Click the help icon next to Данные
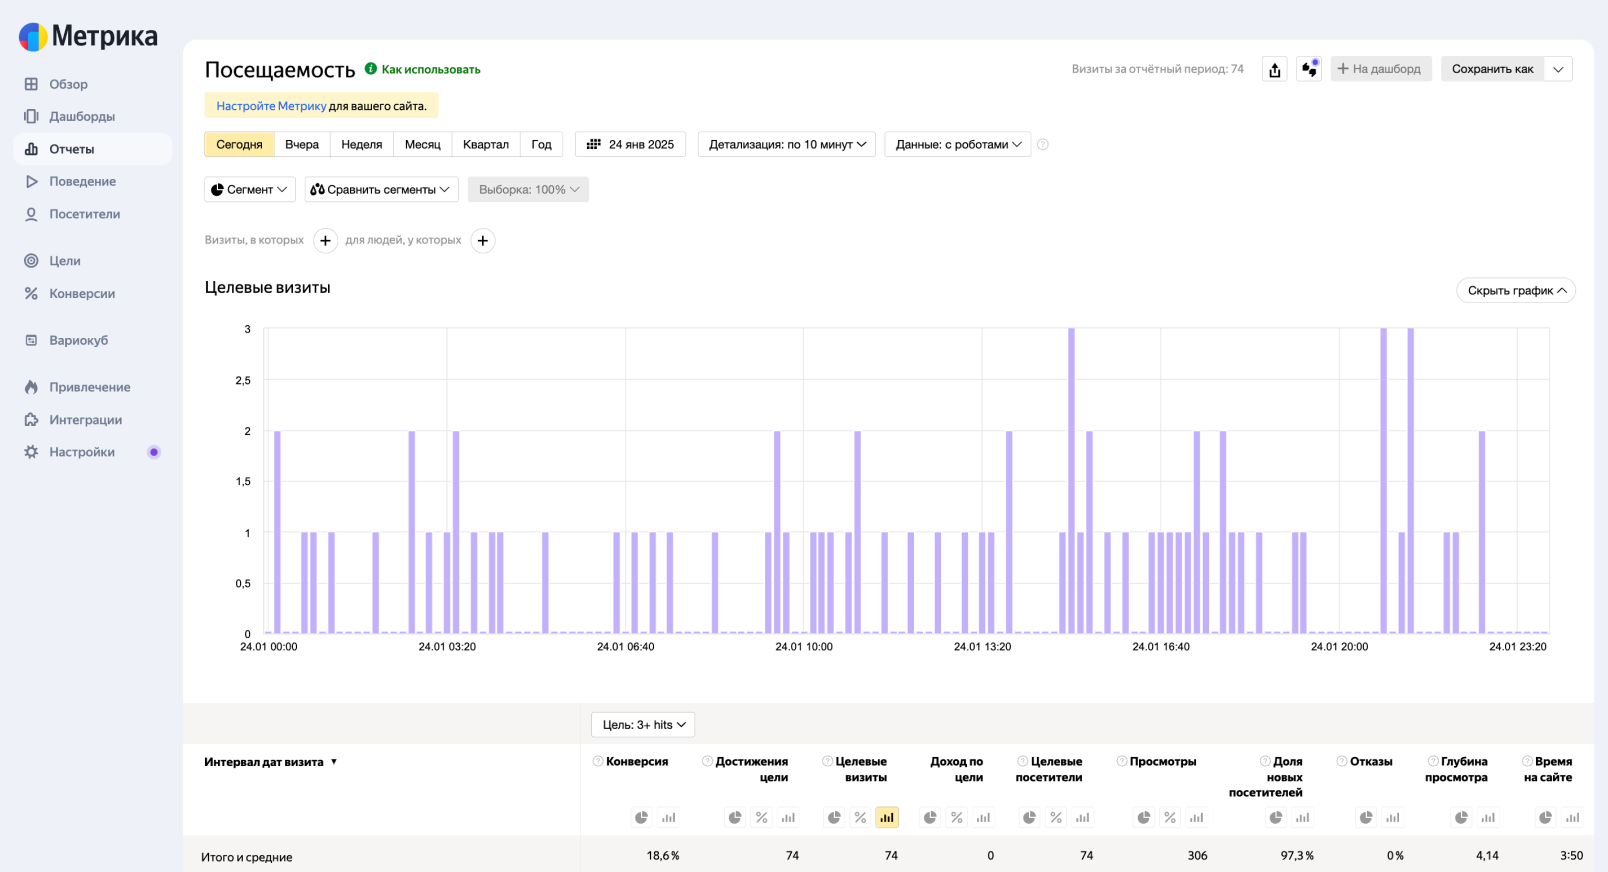 pyautogui.click(x=1043, y=144)
